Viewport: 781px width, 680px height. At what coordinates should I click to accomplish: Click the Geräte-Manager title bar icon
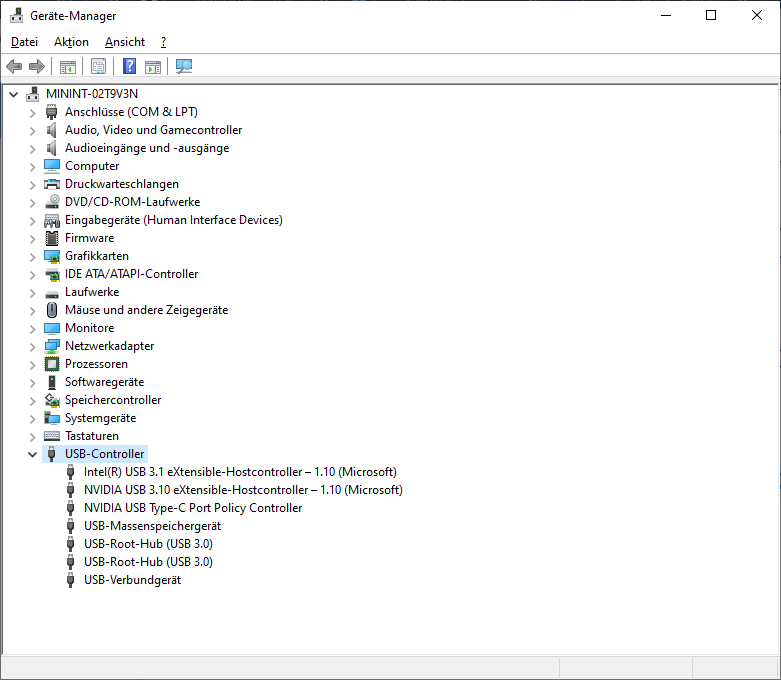coord(16,15)
